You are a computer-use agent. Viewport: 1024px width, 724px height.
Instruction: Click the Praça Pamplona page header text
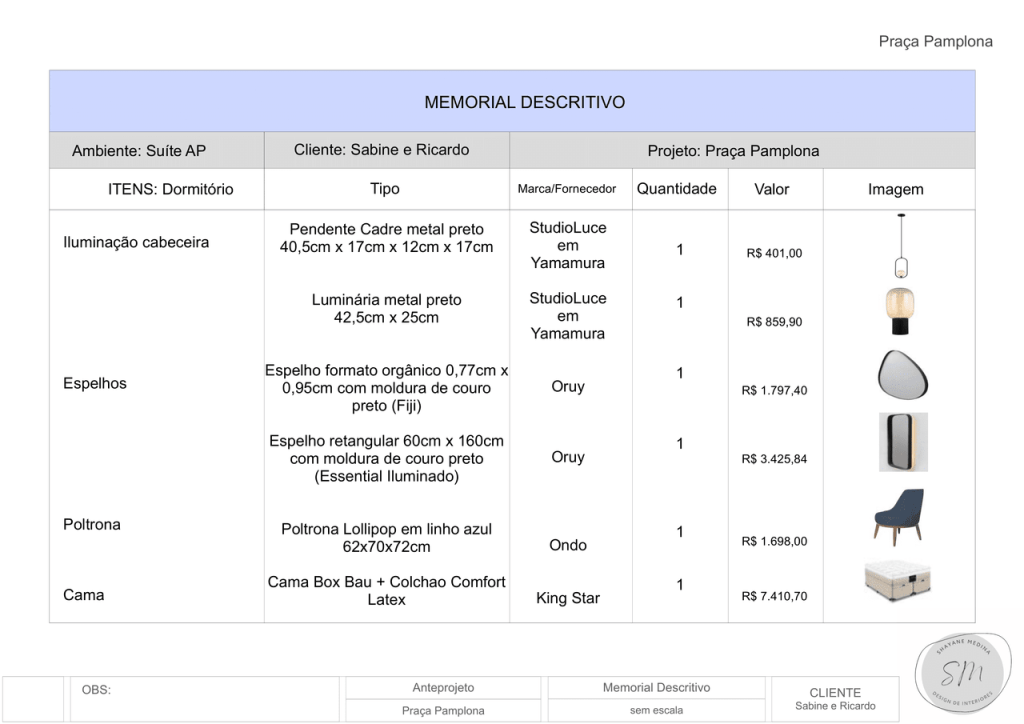(x=935, y=41)
